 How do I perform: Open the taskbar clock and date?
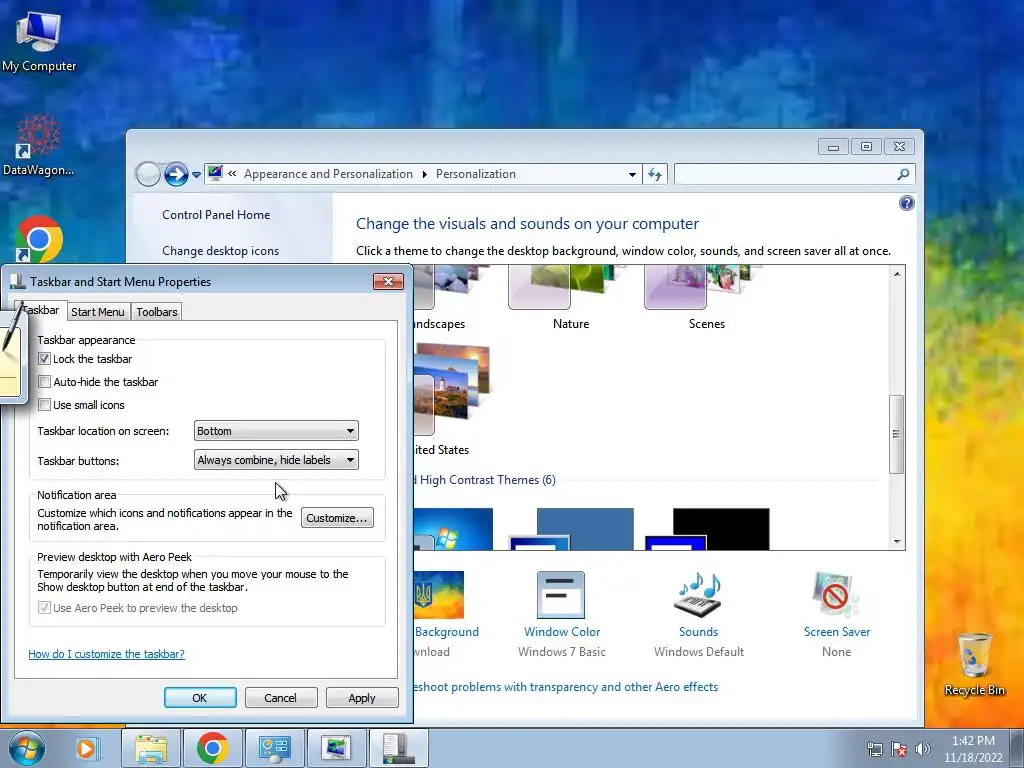click(x=973, y=749)
